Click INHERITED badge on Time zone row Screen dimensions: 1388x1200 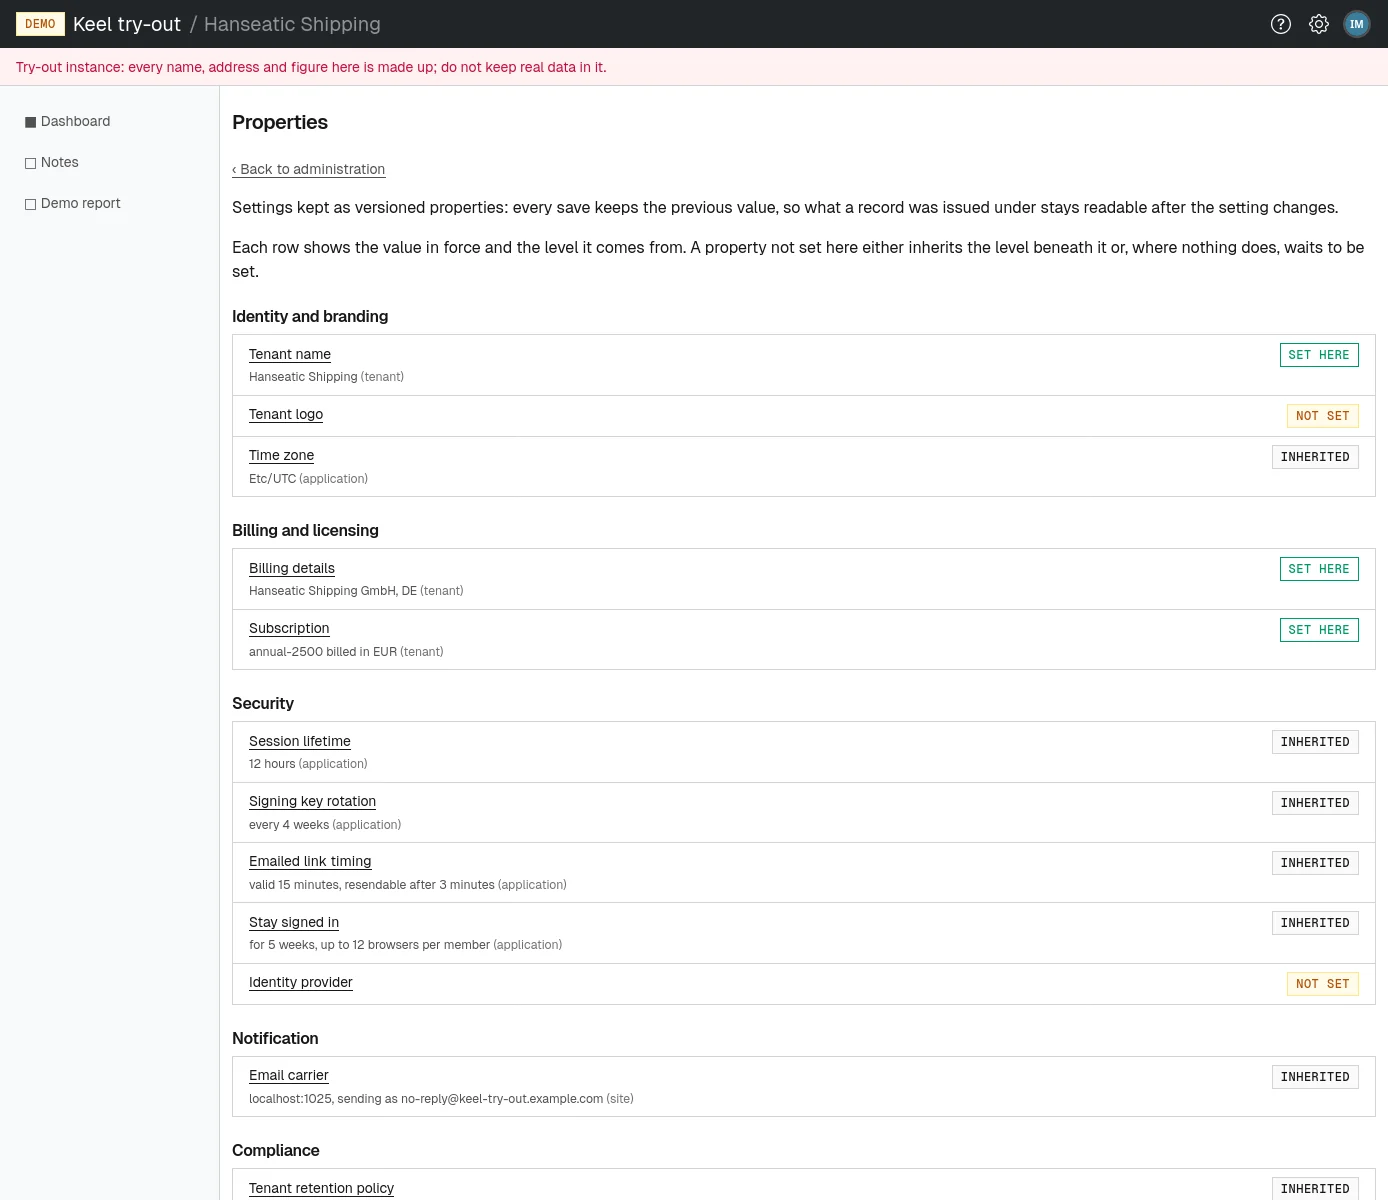tap(1315, 457)
